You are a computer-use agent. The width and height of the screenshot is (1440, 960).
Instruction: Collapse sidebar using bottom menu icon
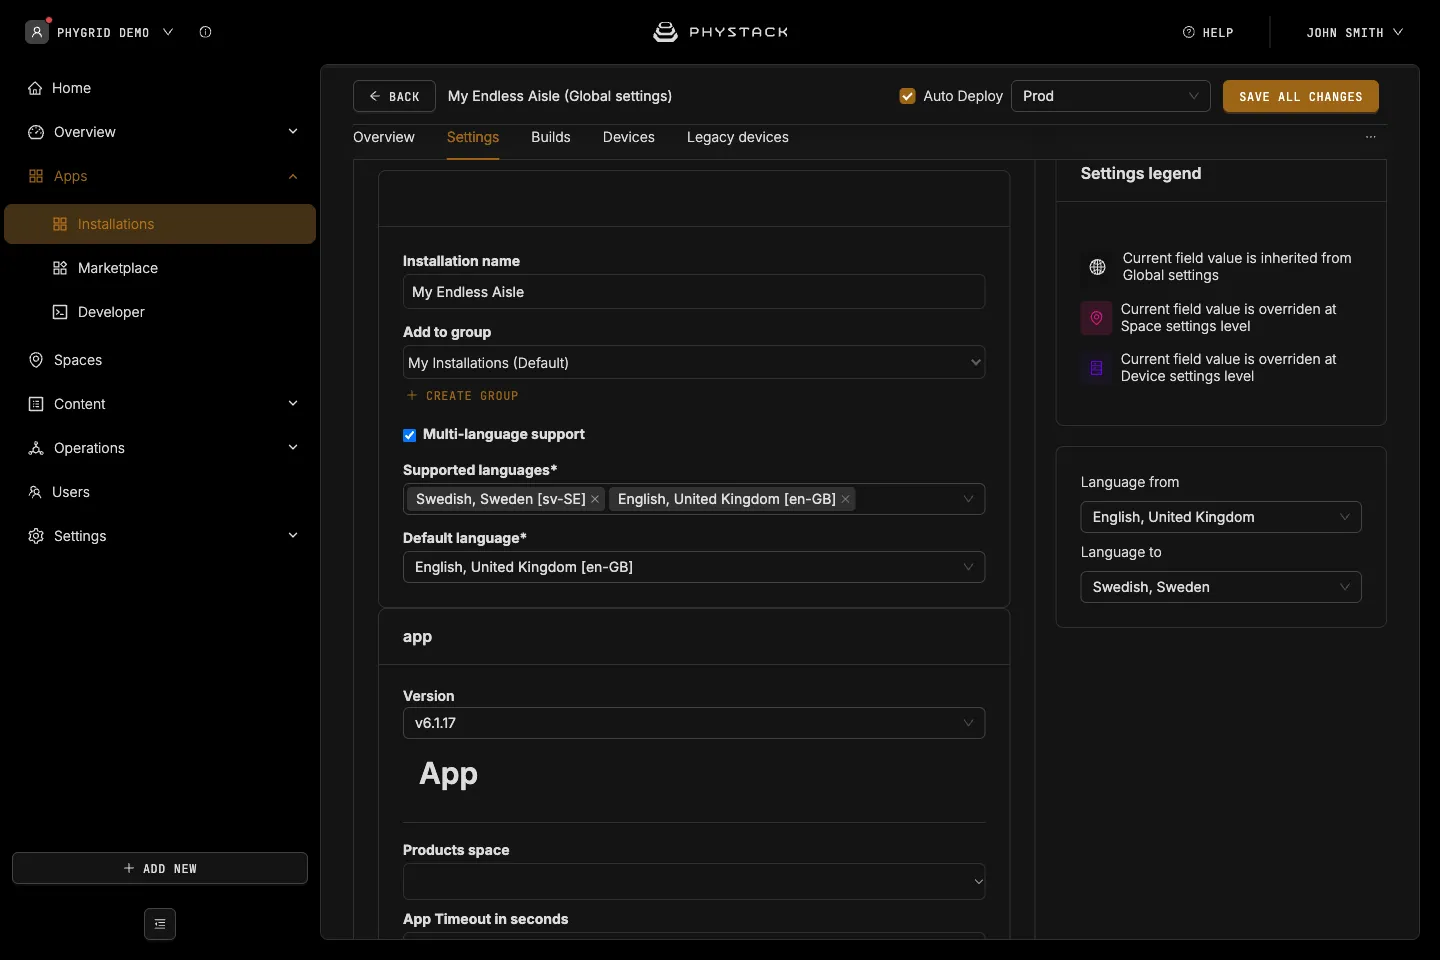tap(160, 924)
